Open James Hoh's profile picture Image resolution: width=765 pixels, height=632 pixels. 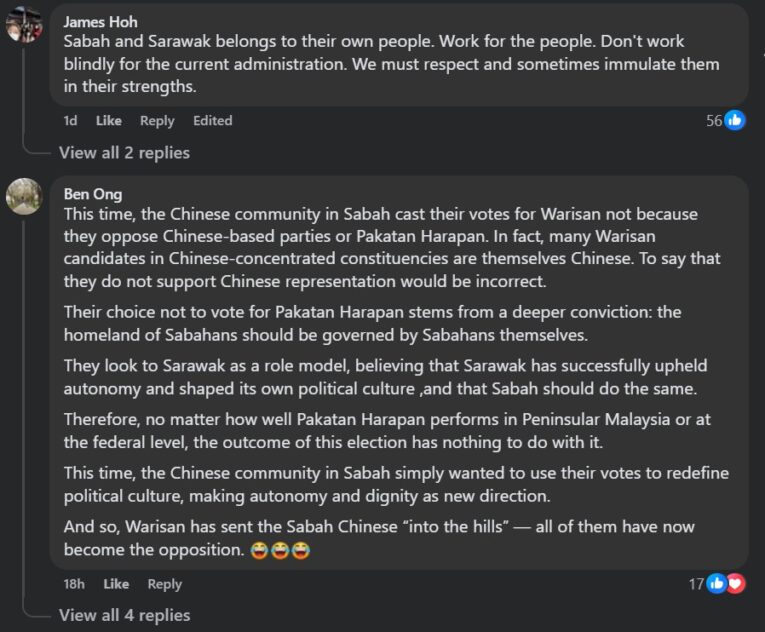coord(24,24)
